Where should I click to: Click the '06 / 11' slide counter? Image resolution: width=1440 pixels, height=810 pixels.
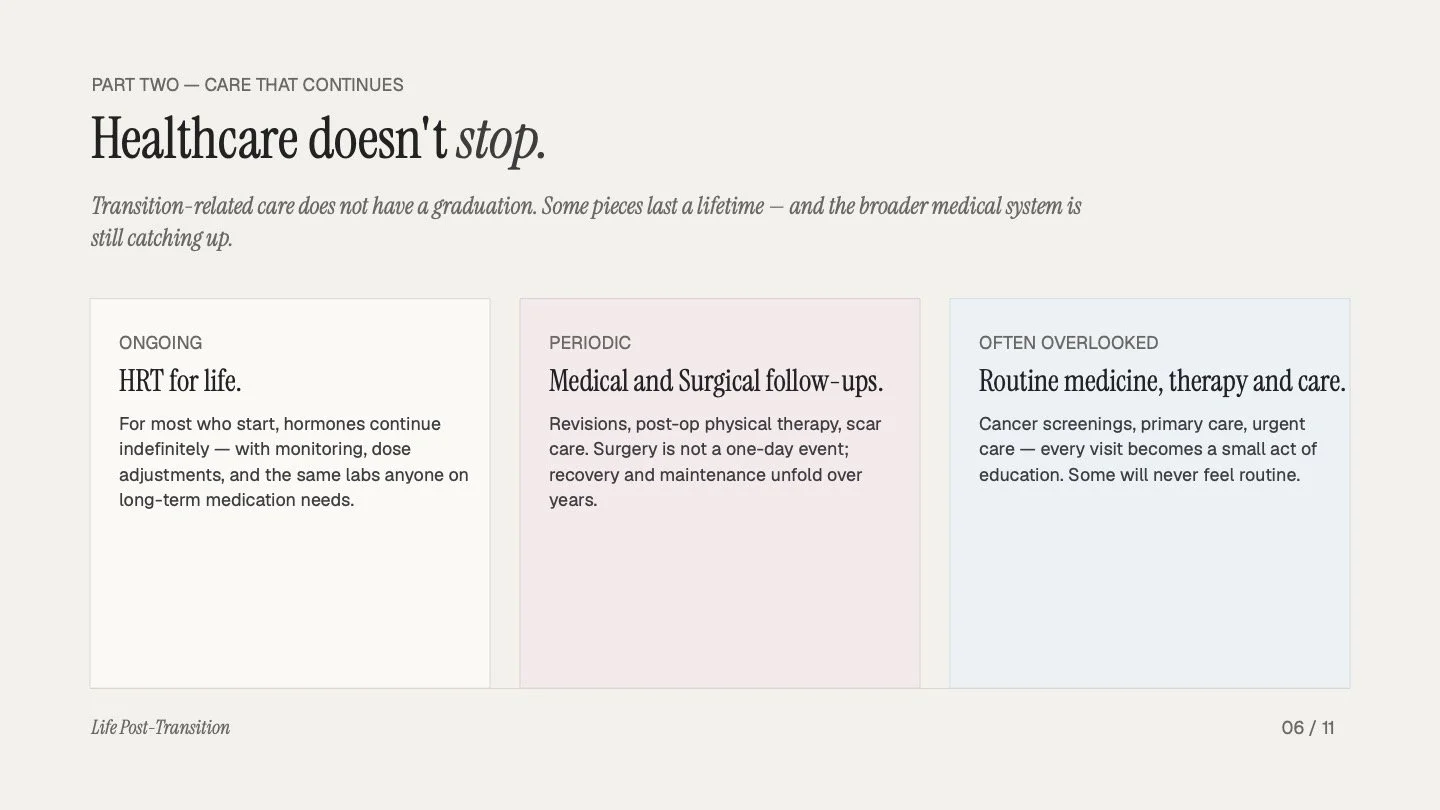coord(1308,728)
